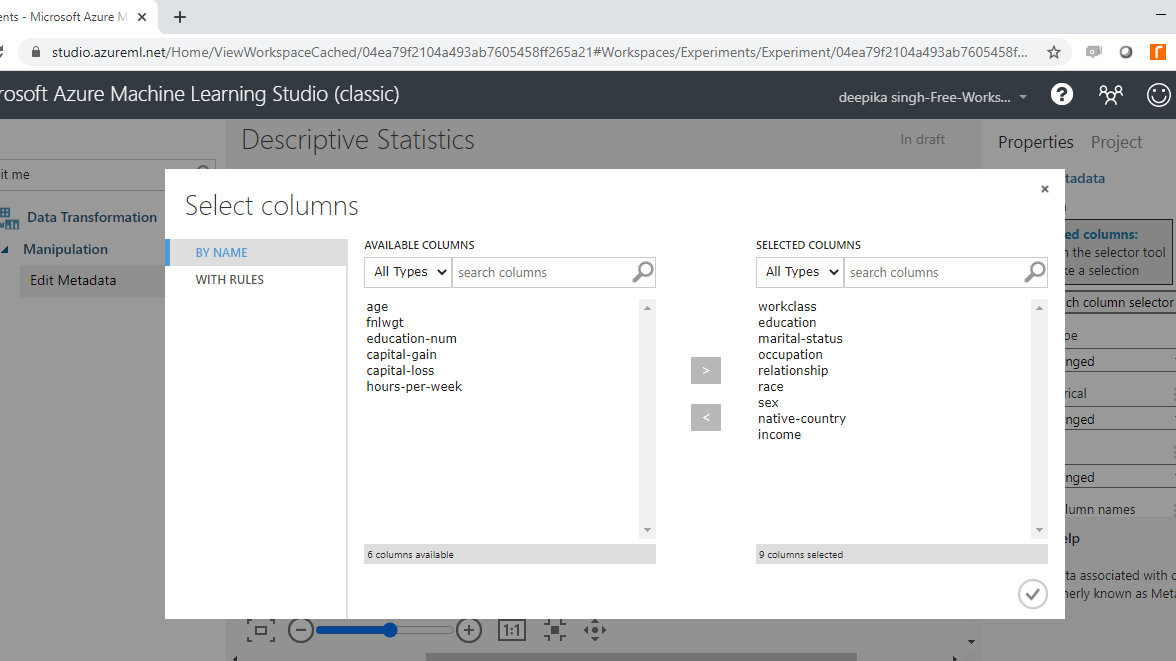Type in the available columns search field

(540, 272)
